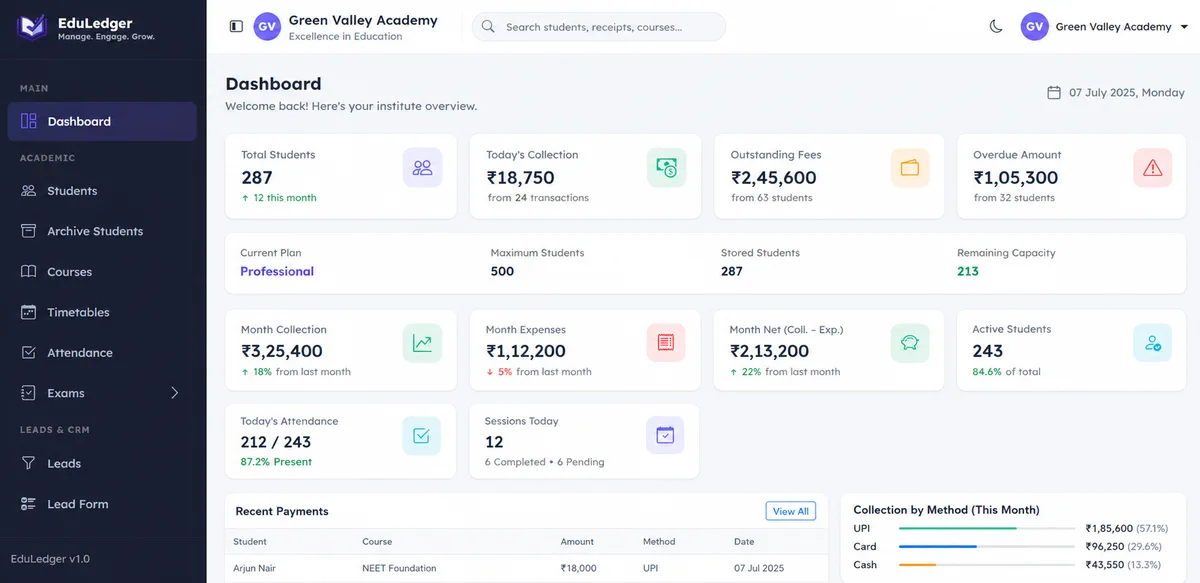Screen dimensions: 1200x583
Task: Click the Leads funnel icon
Action: [x=28, y=463]
